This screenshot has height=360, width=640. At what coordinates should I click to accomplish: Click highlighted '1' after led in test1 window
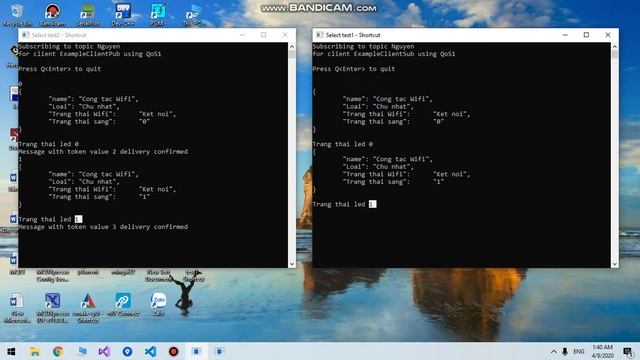(372, 204)
